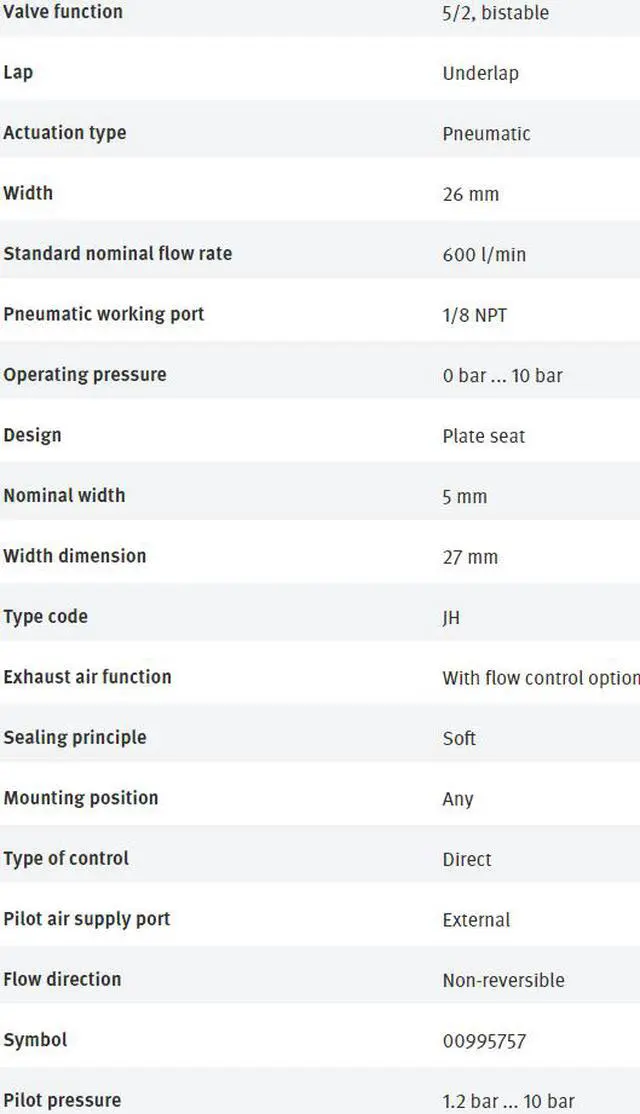Select the Mounting position label
Viewport: 640px width, 1114px height.
click(x=80, y=798)
